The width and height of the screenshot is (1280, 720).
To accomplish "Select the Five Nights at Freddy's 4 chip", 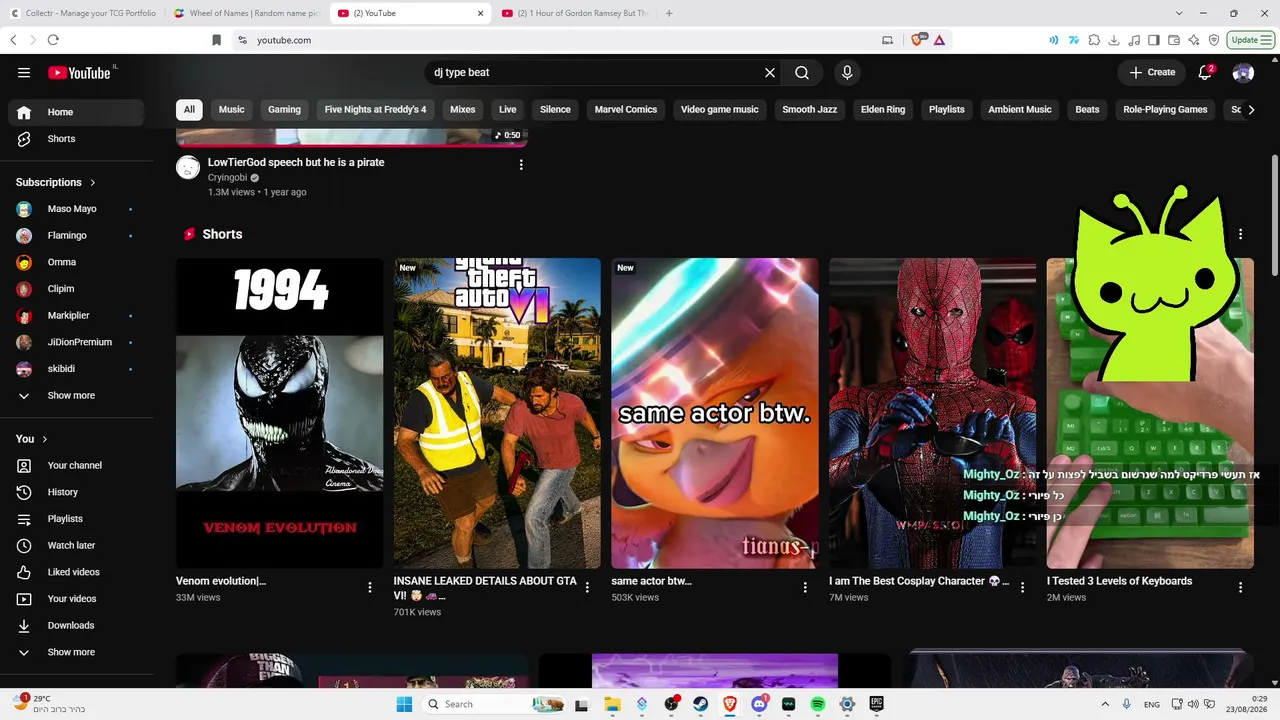I will point(375,110).
